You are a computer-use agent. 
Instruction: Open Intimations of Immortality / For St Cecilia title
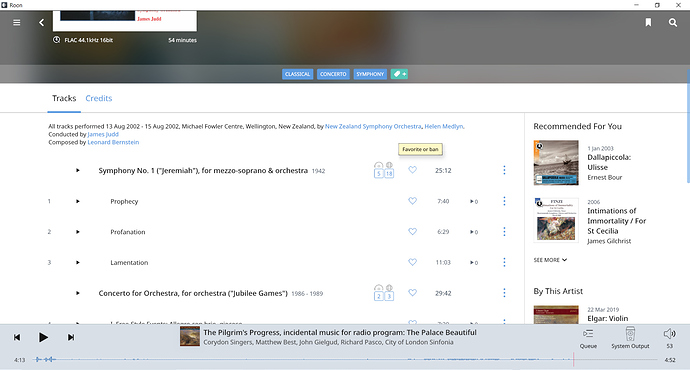pyautogui.click(x=617, y=221)
